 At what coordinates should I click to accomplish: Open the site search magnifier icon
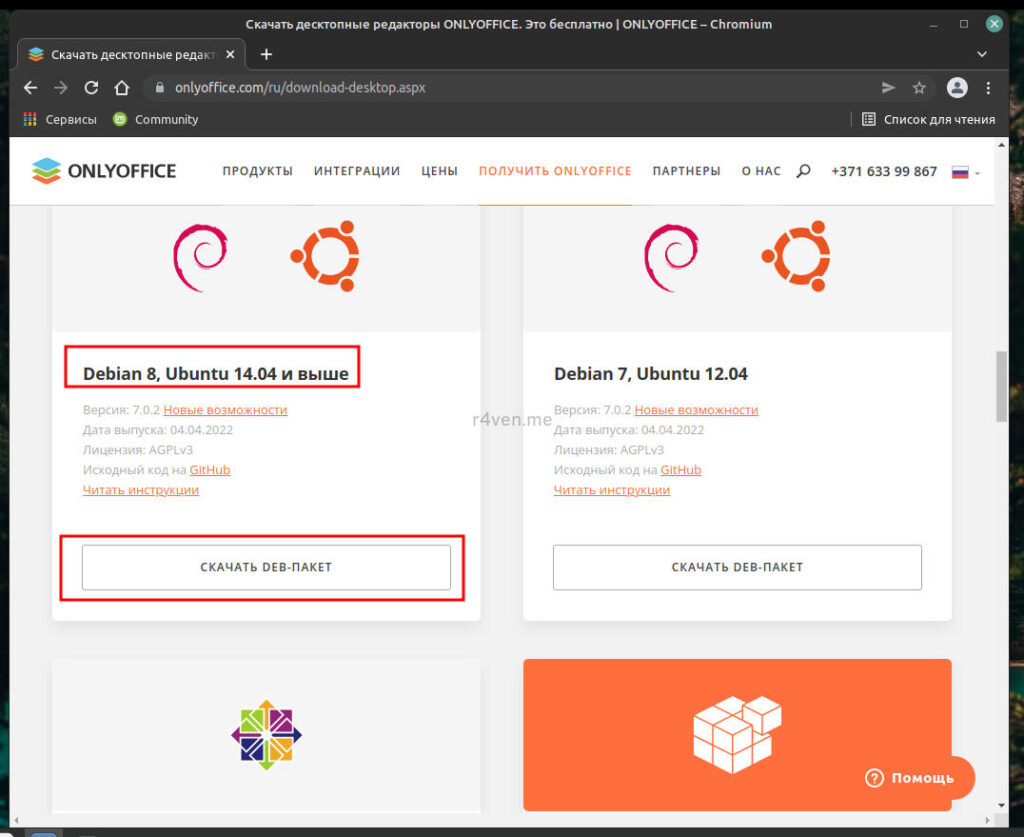[803, 171]
